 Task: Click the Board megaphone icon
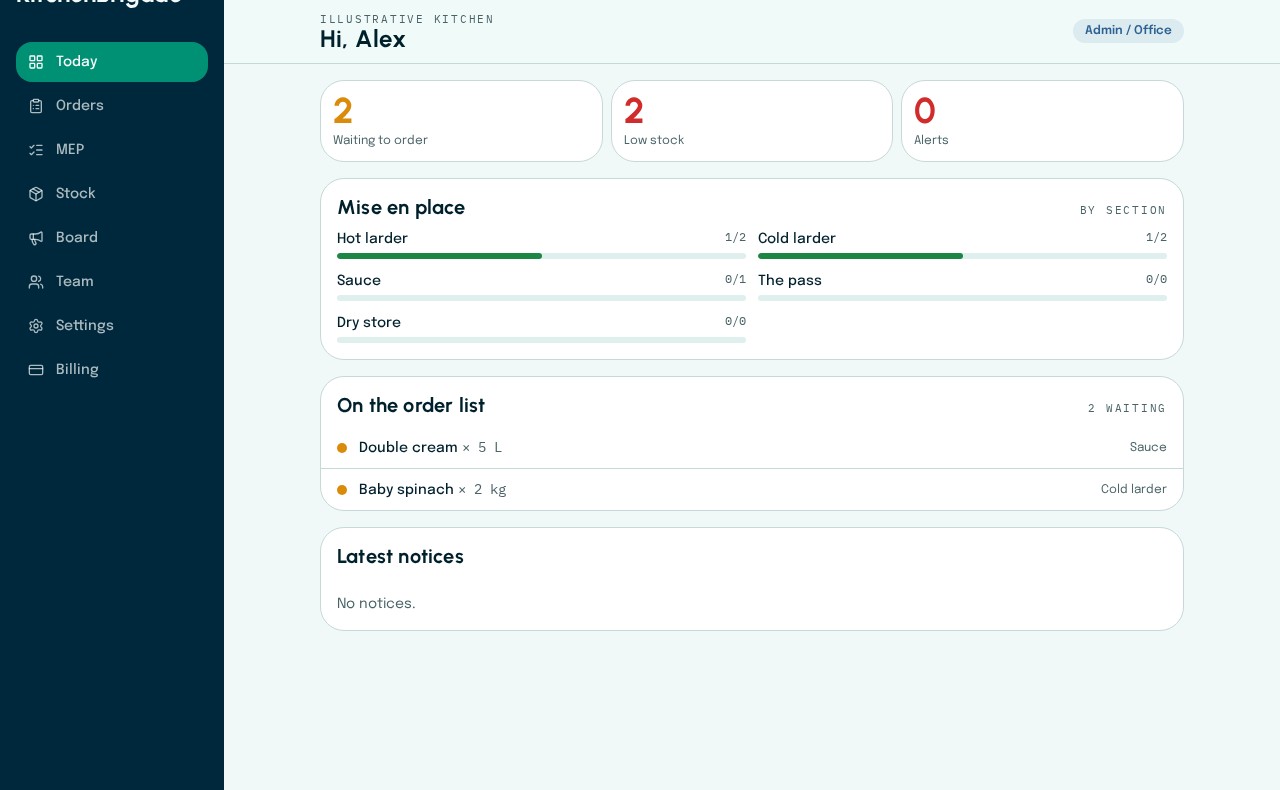tap(36, 238)
